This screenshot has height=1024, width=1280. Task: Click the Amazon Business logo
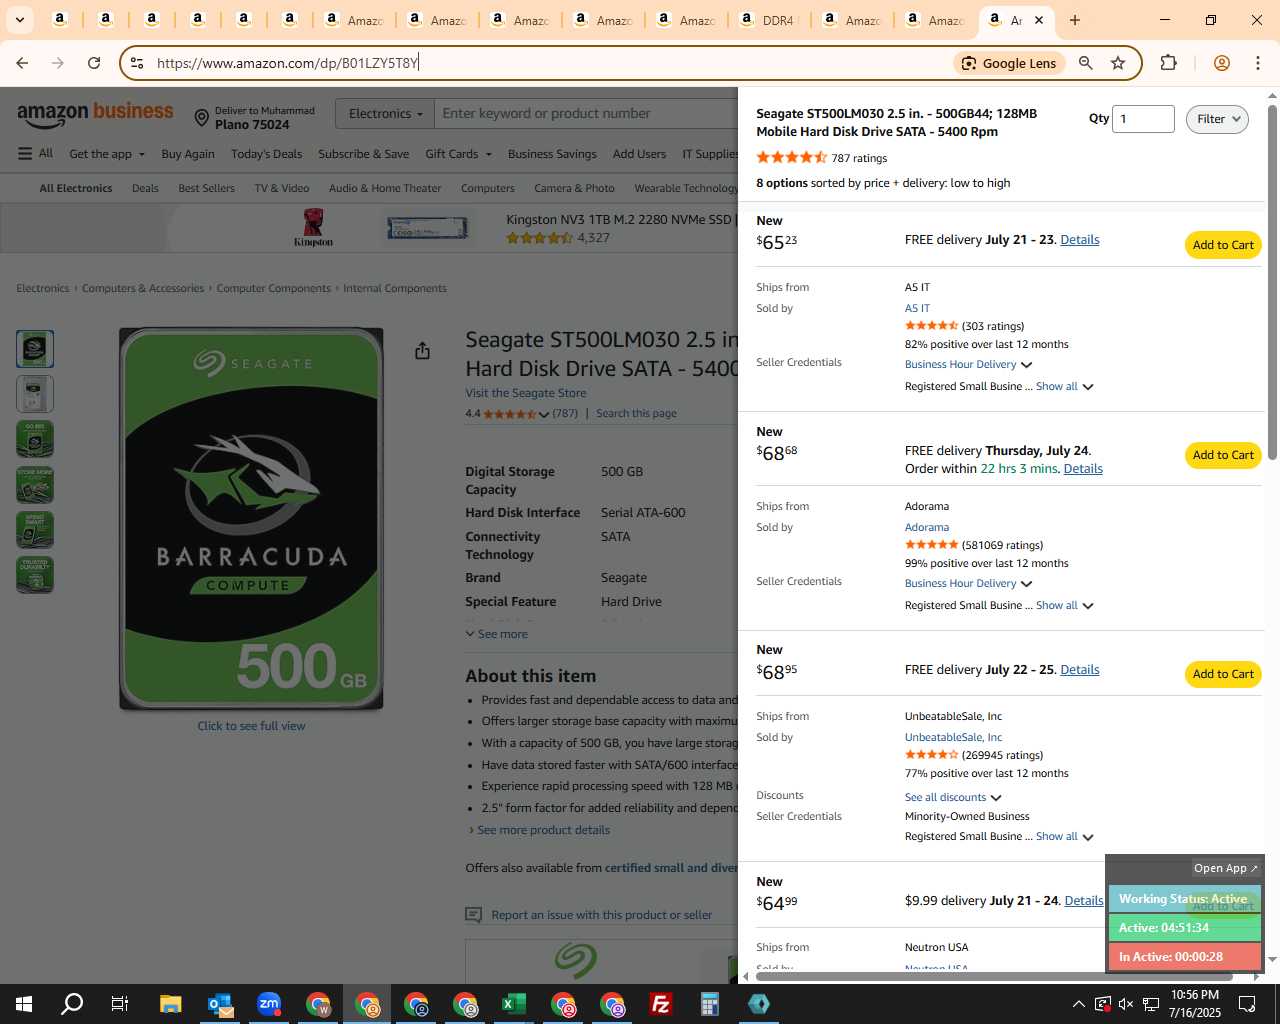click(x=95, y=114)
